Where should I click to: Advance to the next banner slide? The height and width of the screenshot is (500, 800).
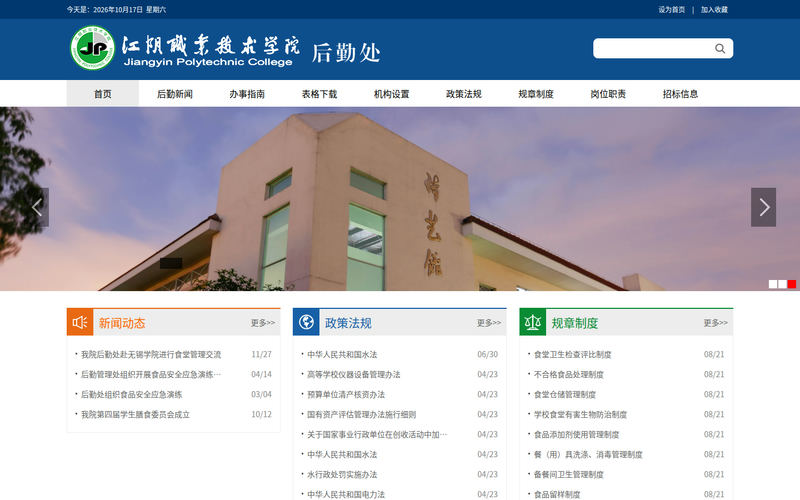763,207
